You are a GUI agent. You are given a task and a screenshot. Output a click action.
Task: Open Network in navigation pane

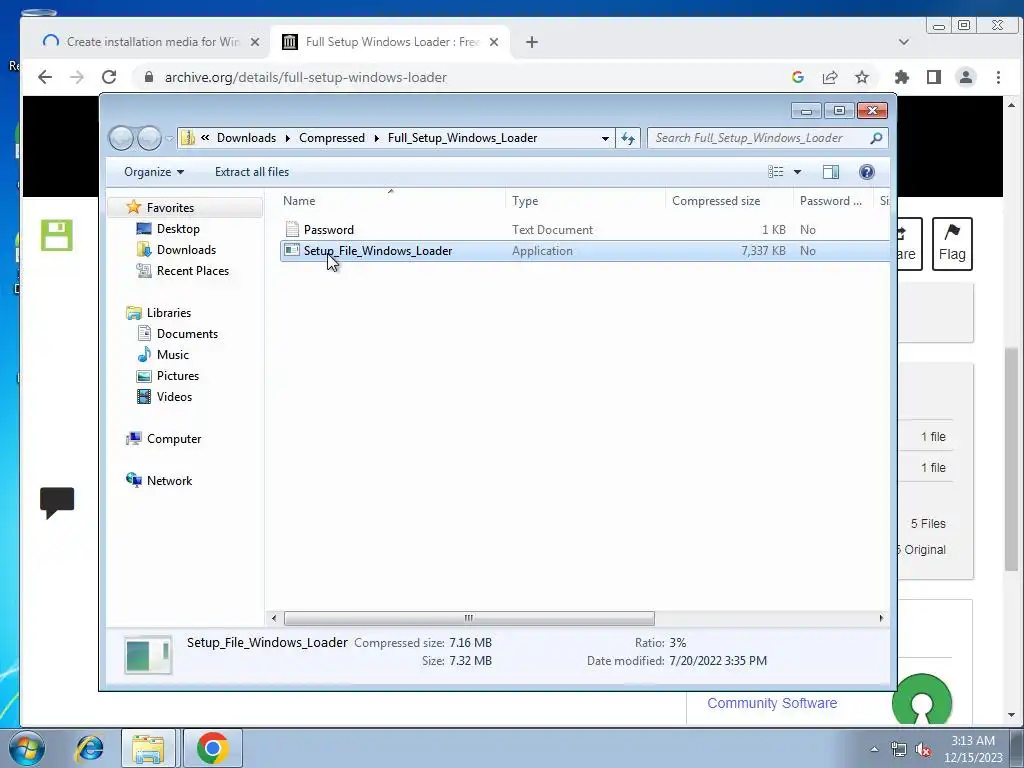(x=169, y=481)
